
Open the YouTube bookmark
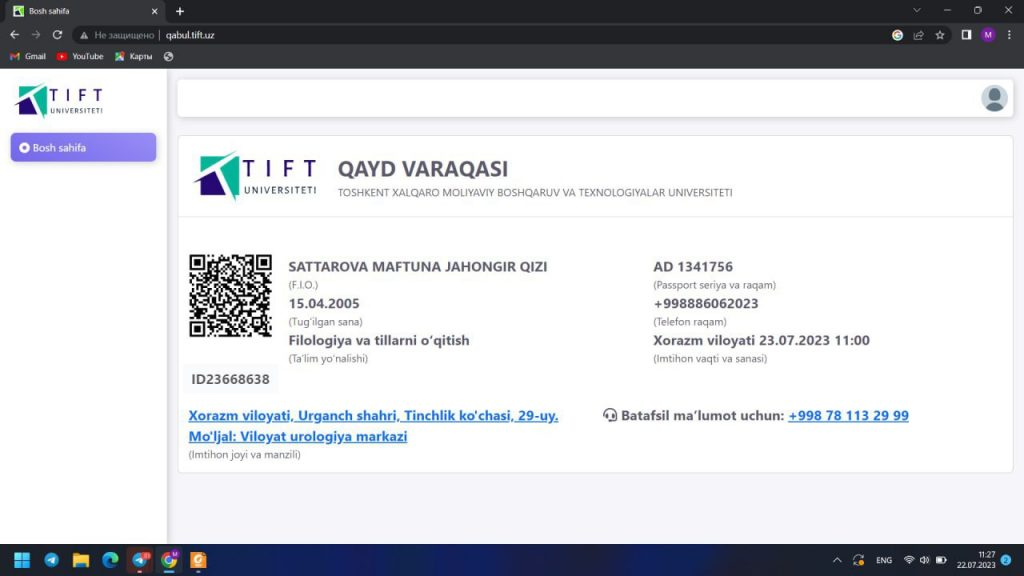click(80, 57)
